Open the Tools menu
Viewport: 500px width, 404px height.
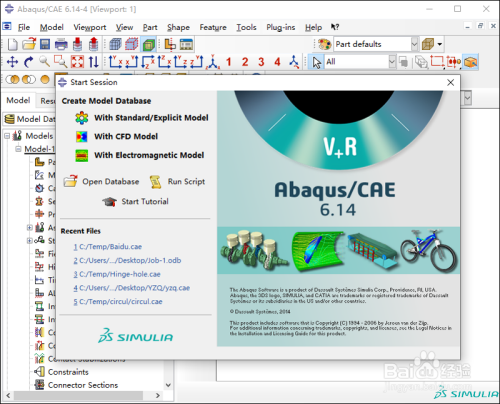coord(246,27)
